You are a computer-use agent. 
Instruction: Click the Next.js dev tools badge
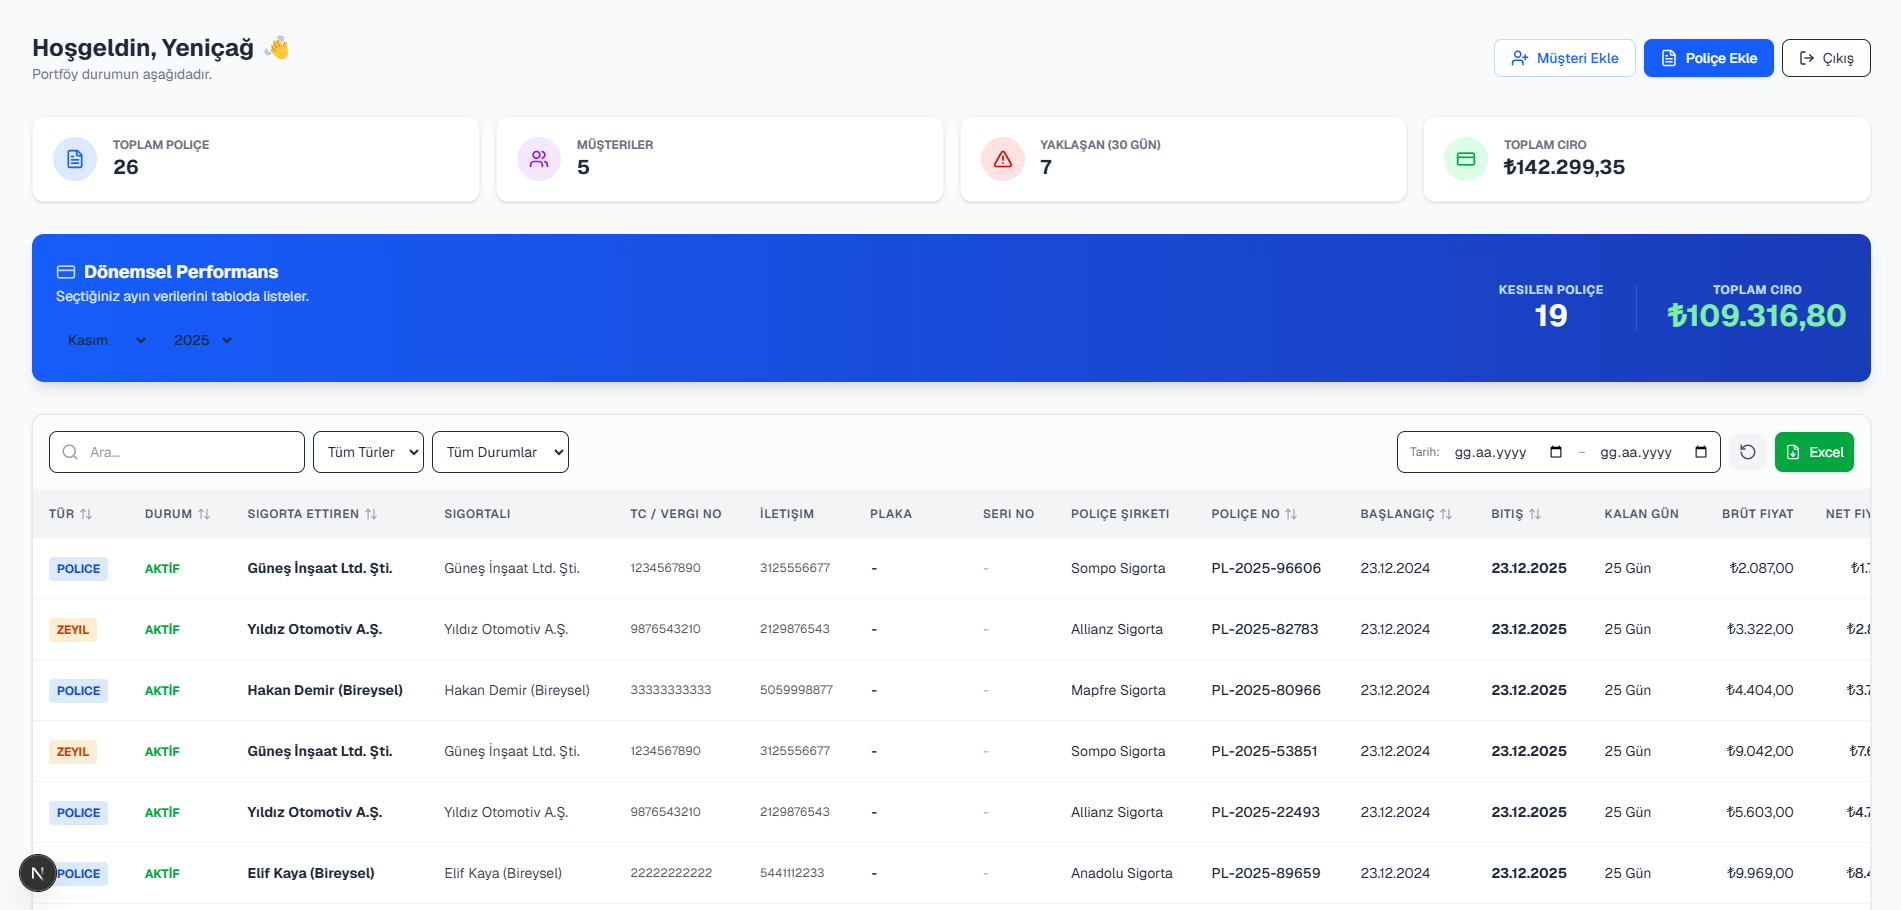pos(38,873)
